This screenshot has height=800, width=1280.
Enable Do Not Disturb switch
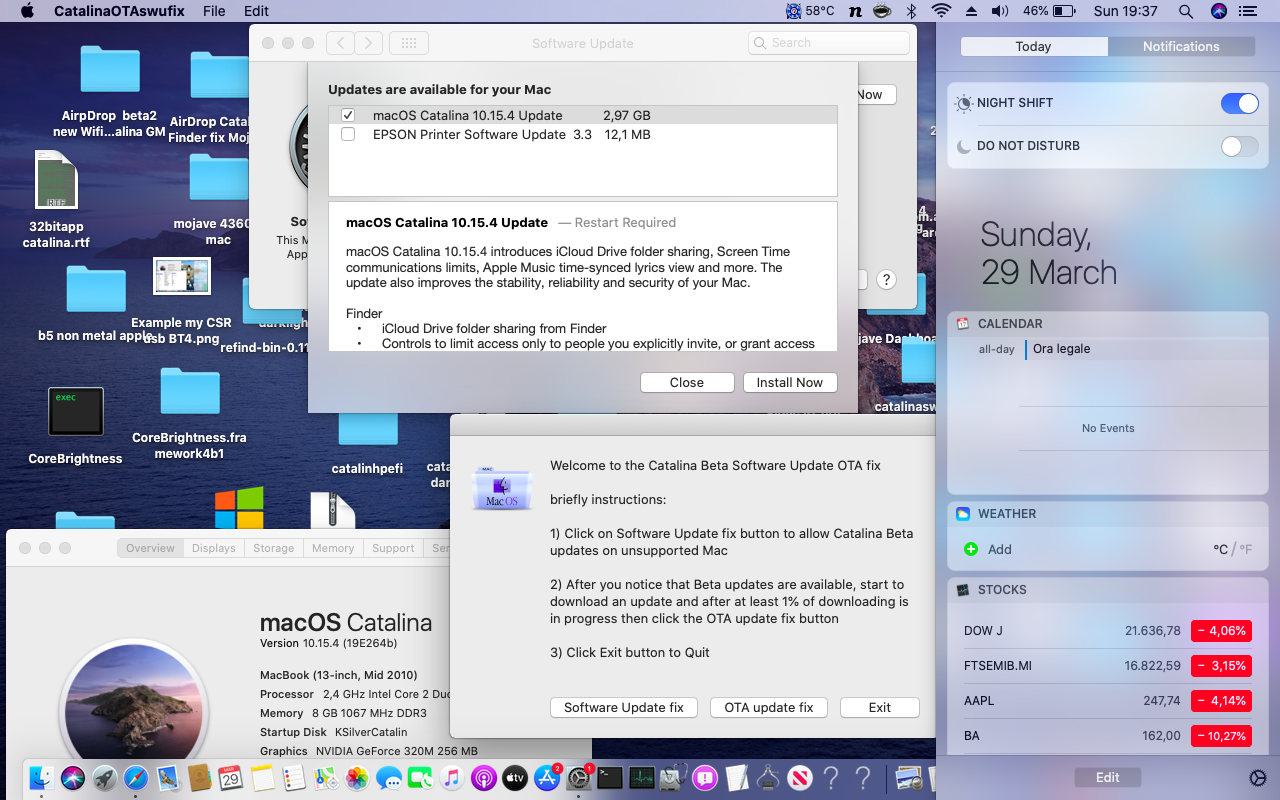(x=1240, y=146)
